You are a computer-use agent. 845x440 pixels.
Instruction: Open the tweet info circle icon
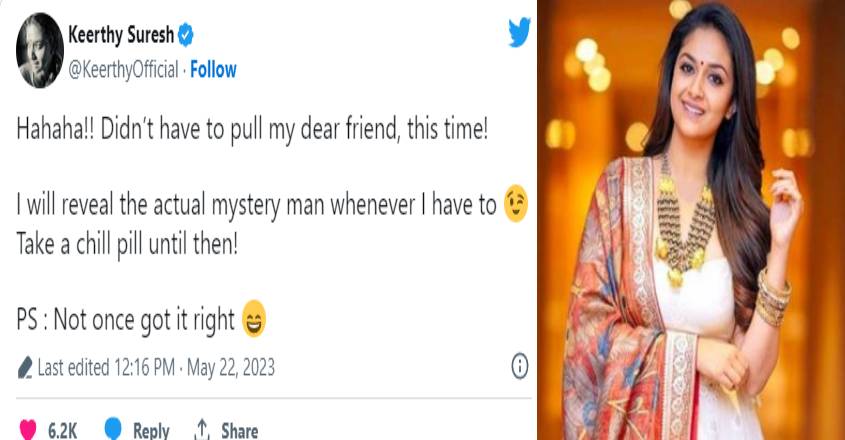pos(520,367)
